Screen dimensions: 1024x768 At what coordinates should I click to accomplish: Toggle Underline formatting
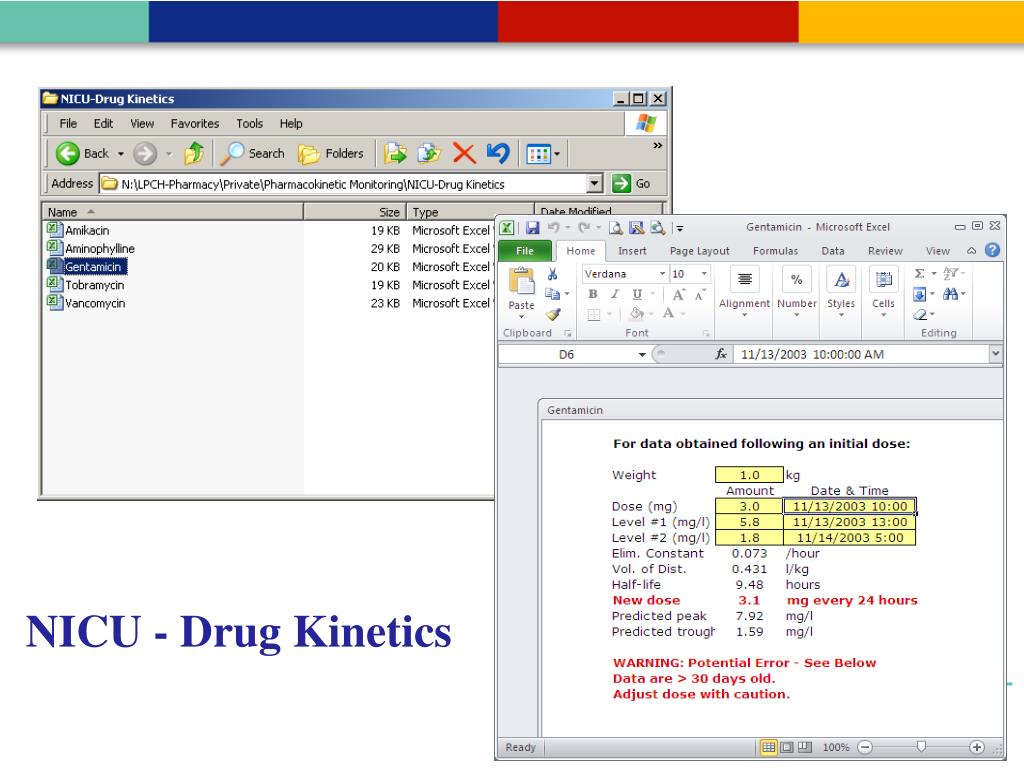[x=637, y=295]
